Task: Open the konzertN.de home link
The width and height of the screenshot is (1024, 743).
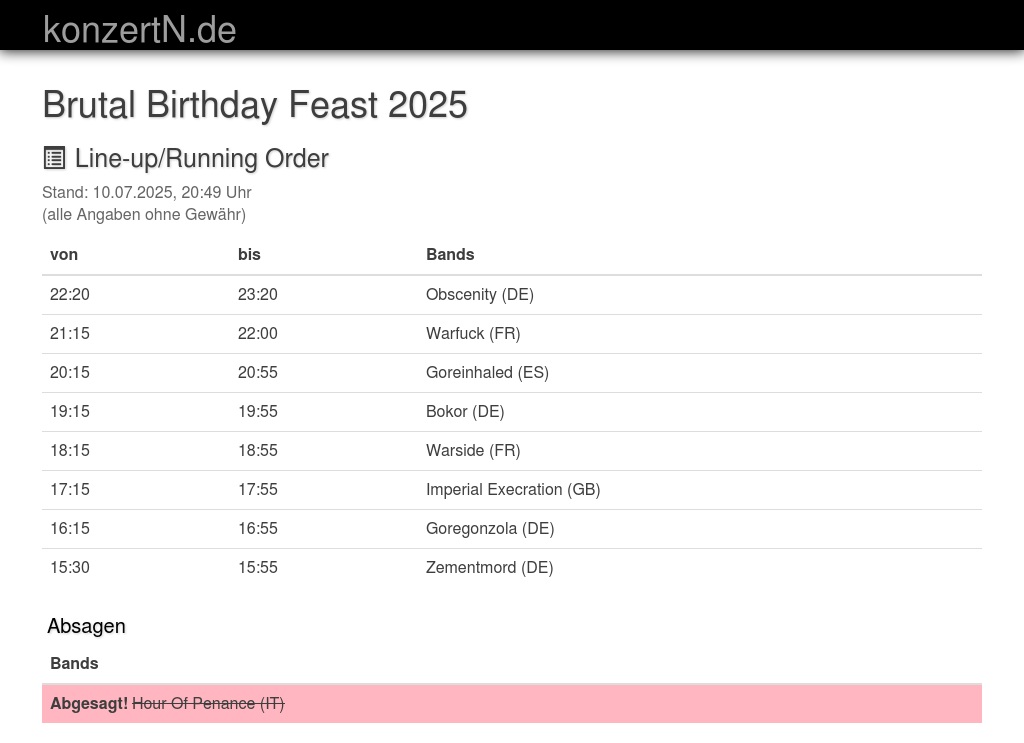Action: tap(139, 29)
